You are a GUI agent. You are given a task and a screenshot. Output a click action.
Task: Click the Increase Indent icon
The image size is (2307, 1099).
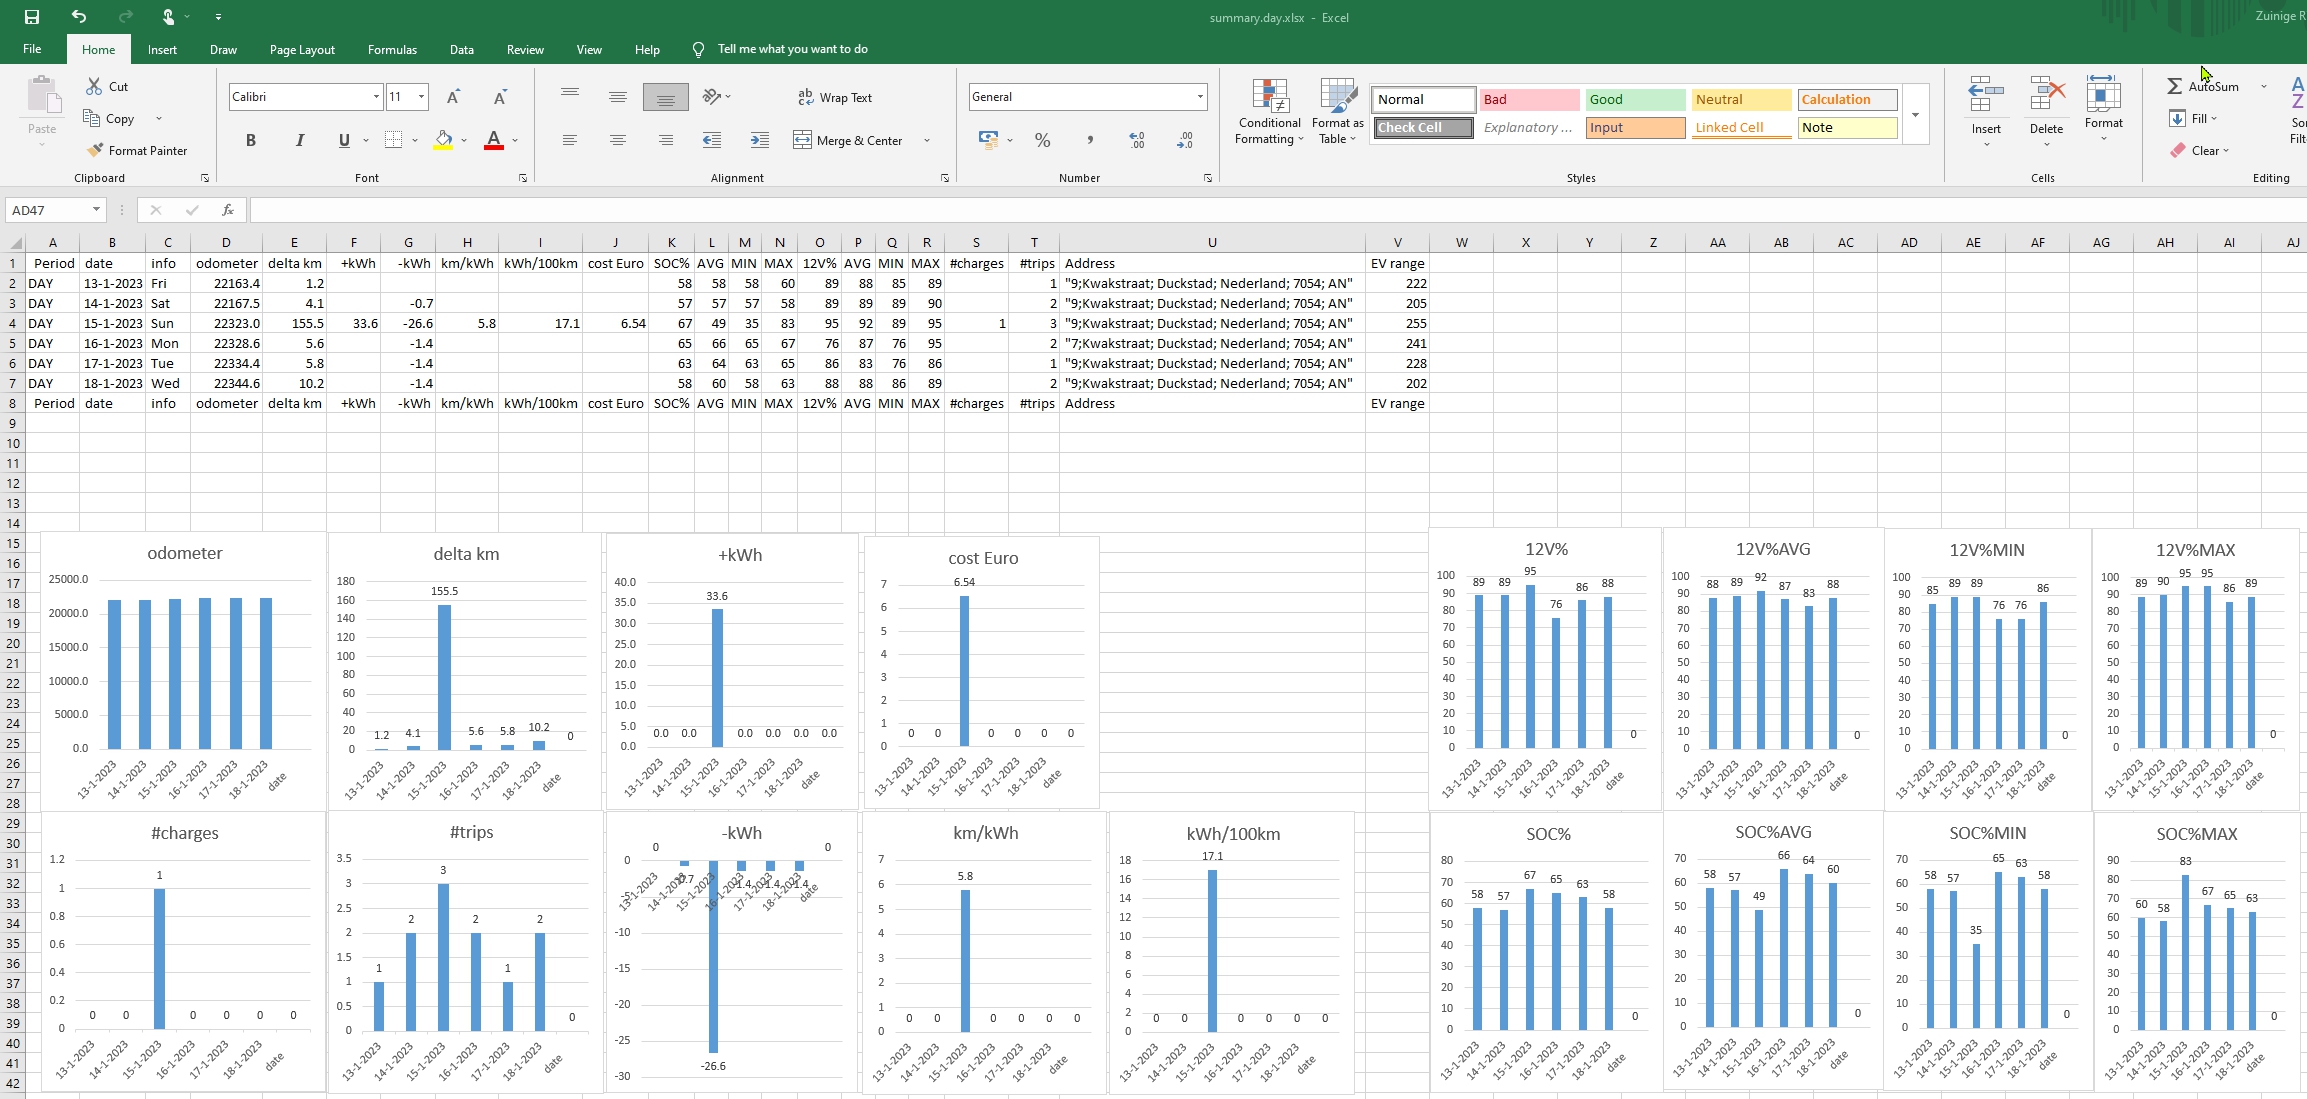pos(760,141)
